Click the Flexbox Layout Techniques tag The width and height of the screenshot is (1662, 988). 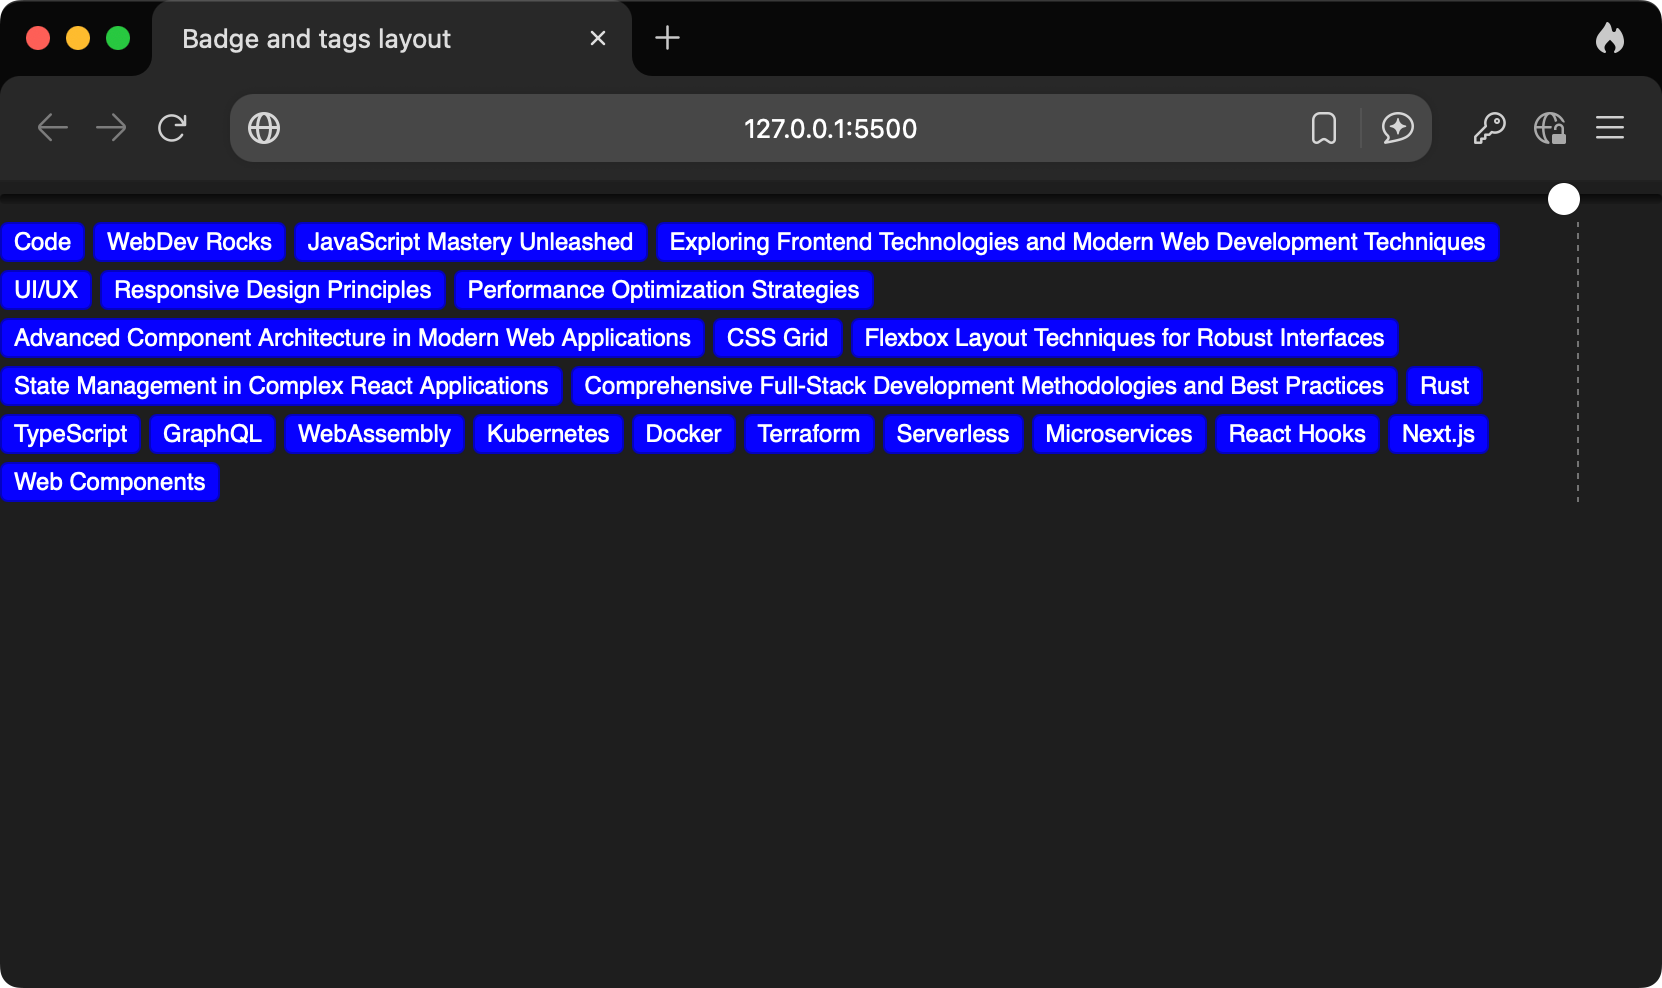(1124, 338)
